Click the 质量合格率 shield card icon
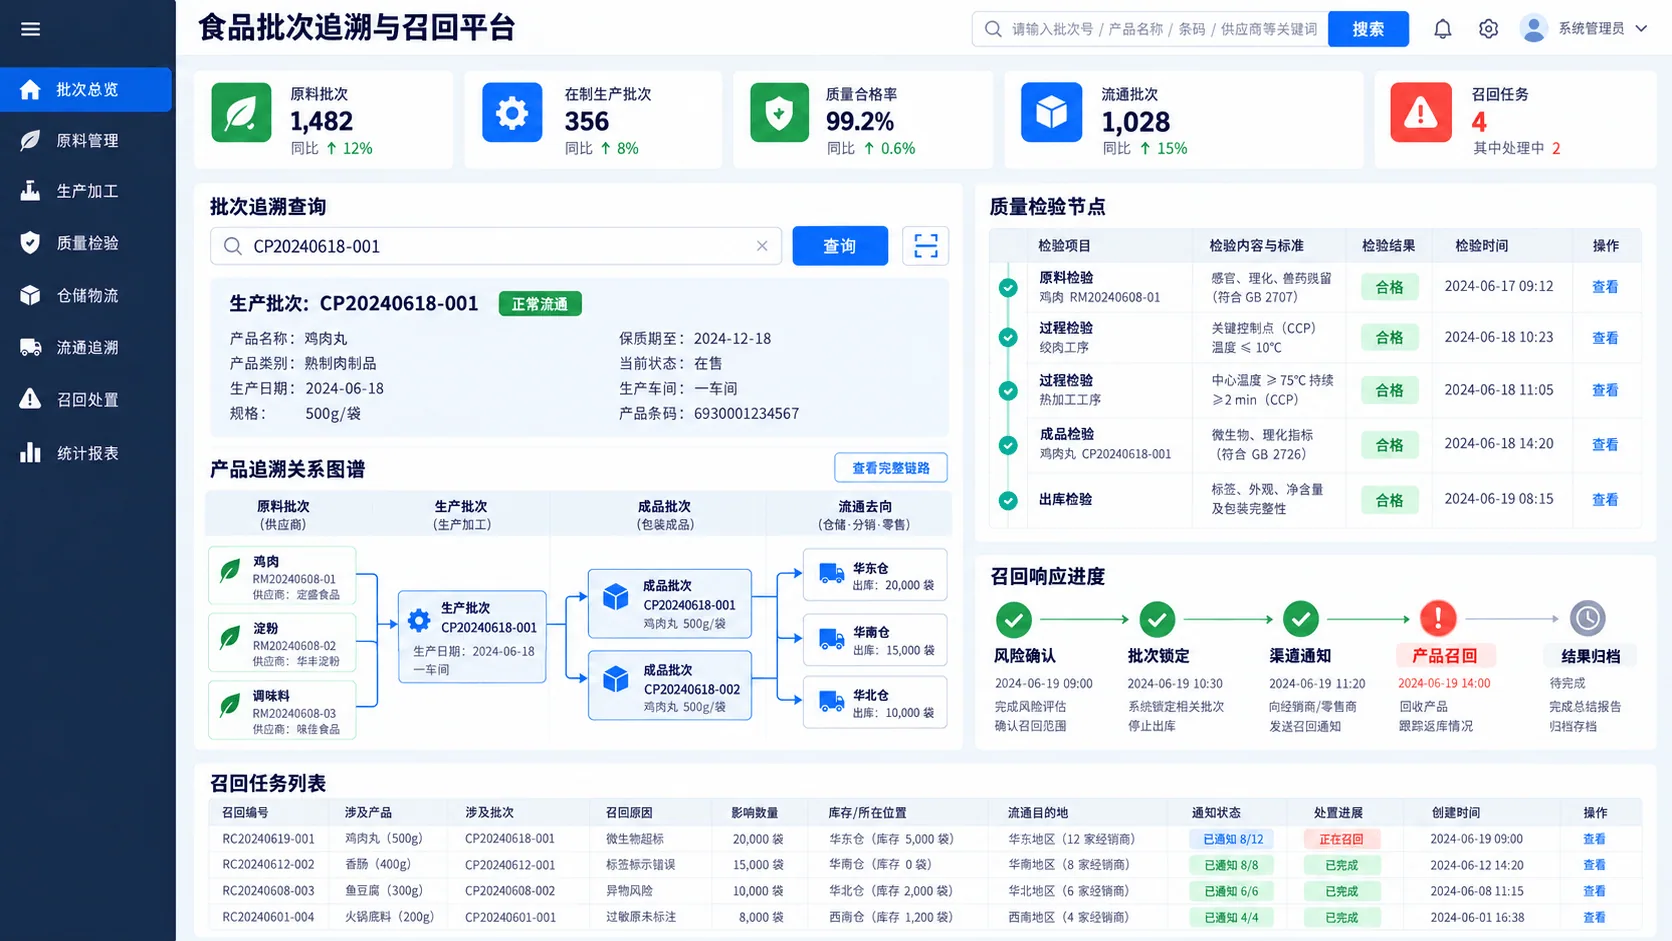This screenshot has height=941, width=1672. pyautogui.click(x=780, y=112)
